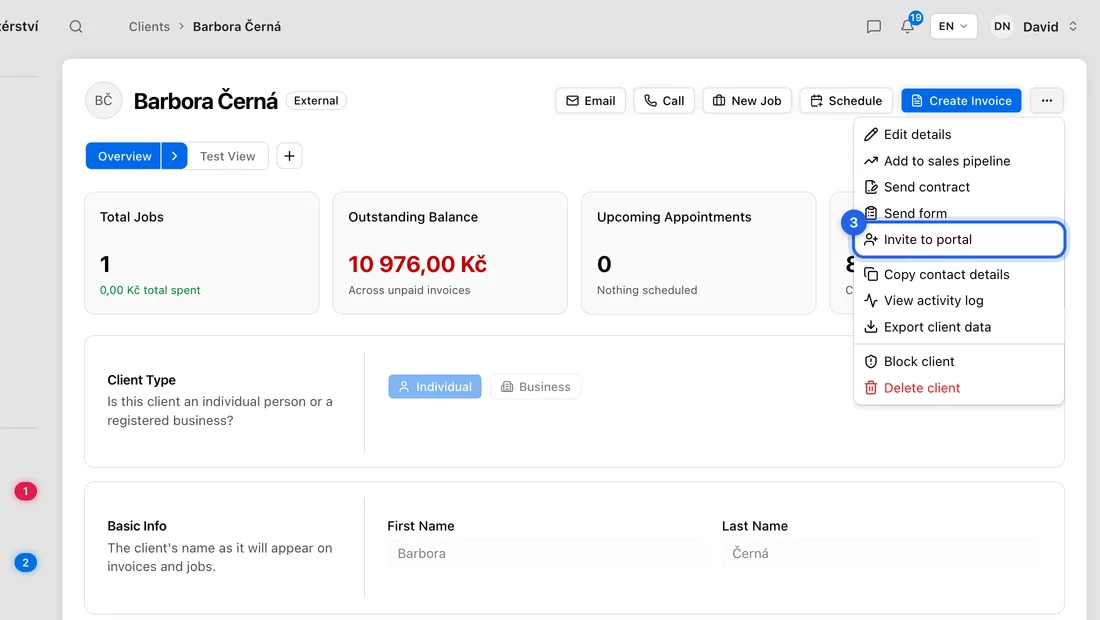1100x620 pixels.
Task: Click the Create Invoice button
Action: point(961,100)
